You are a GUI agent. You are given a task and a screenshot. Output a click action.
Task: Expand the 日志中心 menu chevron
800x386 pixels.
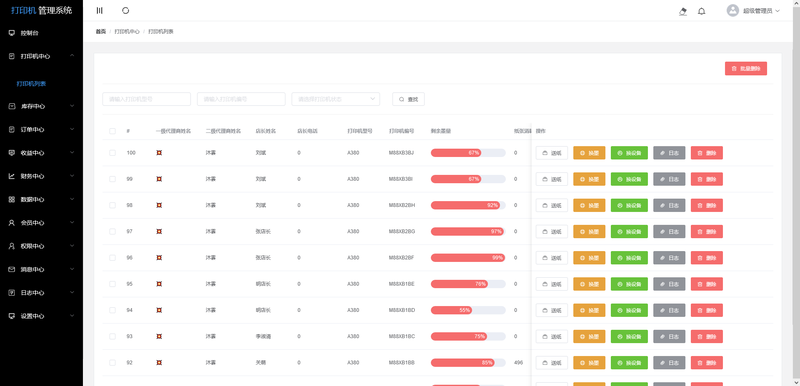tap(72, 292)
